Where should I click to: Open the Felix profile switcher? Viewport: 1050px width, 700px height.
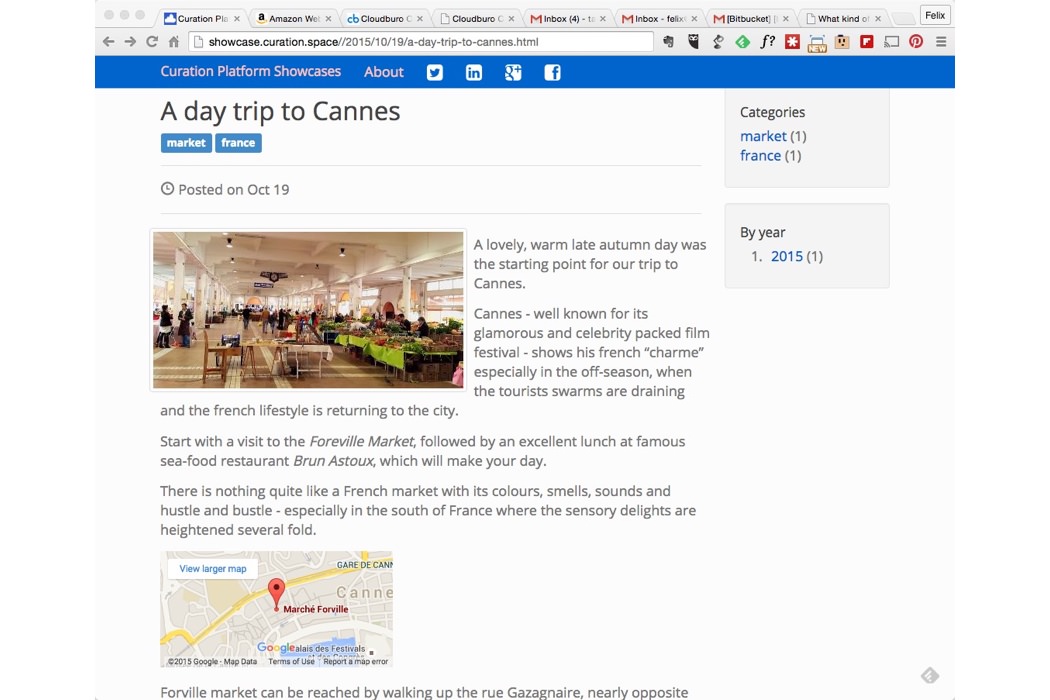coord(934,15)
